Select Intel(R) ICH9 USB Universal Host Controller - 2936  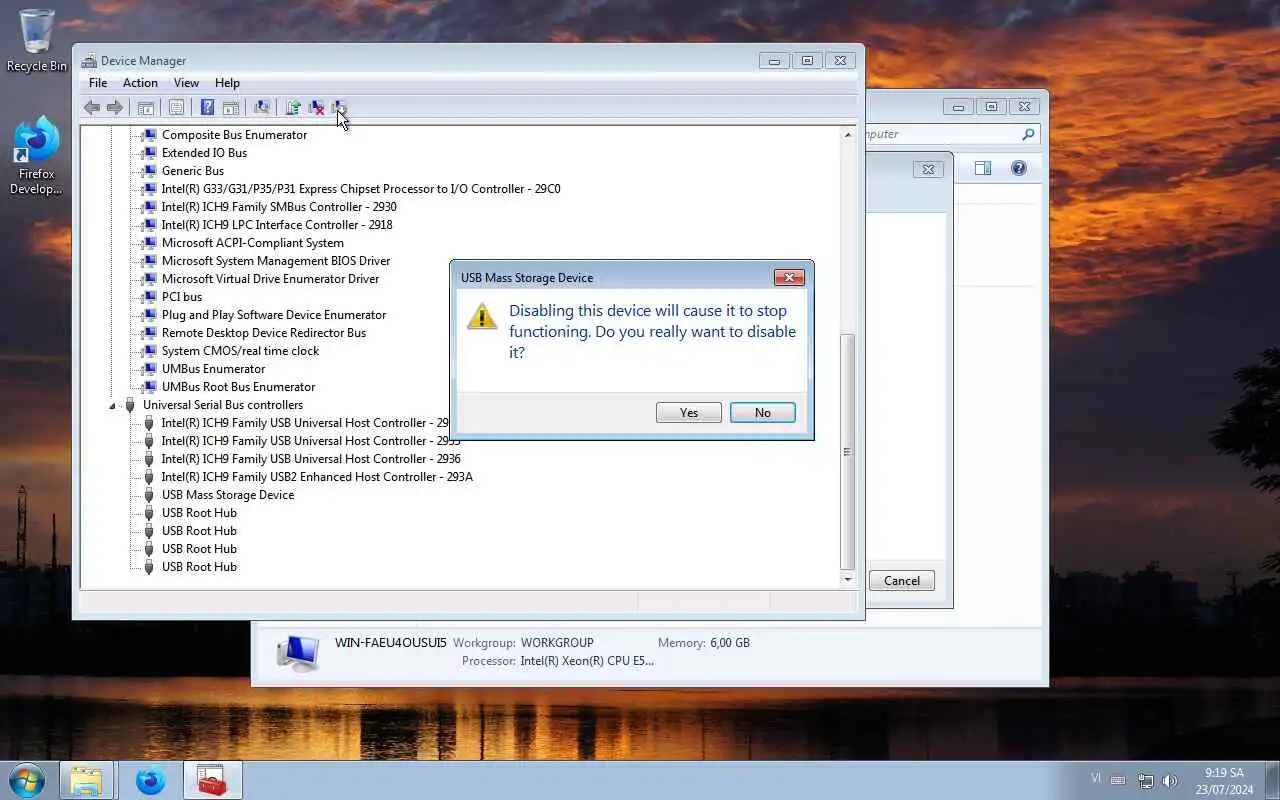coord(311,459)
